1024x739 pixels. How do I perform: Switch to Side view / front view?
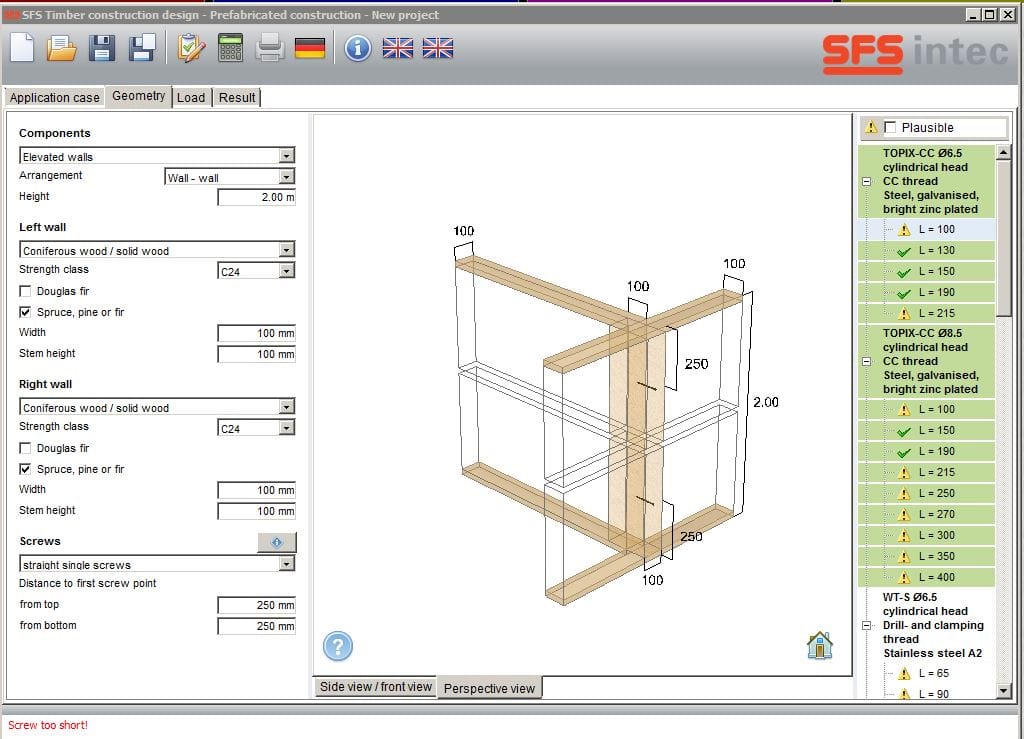coord(375,687)
